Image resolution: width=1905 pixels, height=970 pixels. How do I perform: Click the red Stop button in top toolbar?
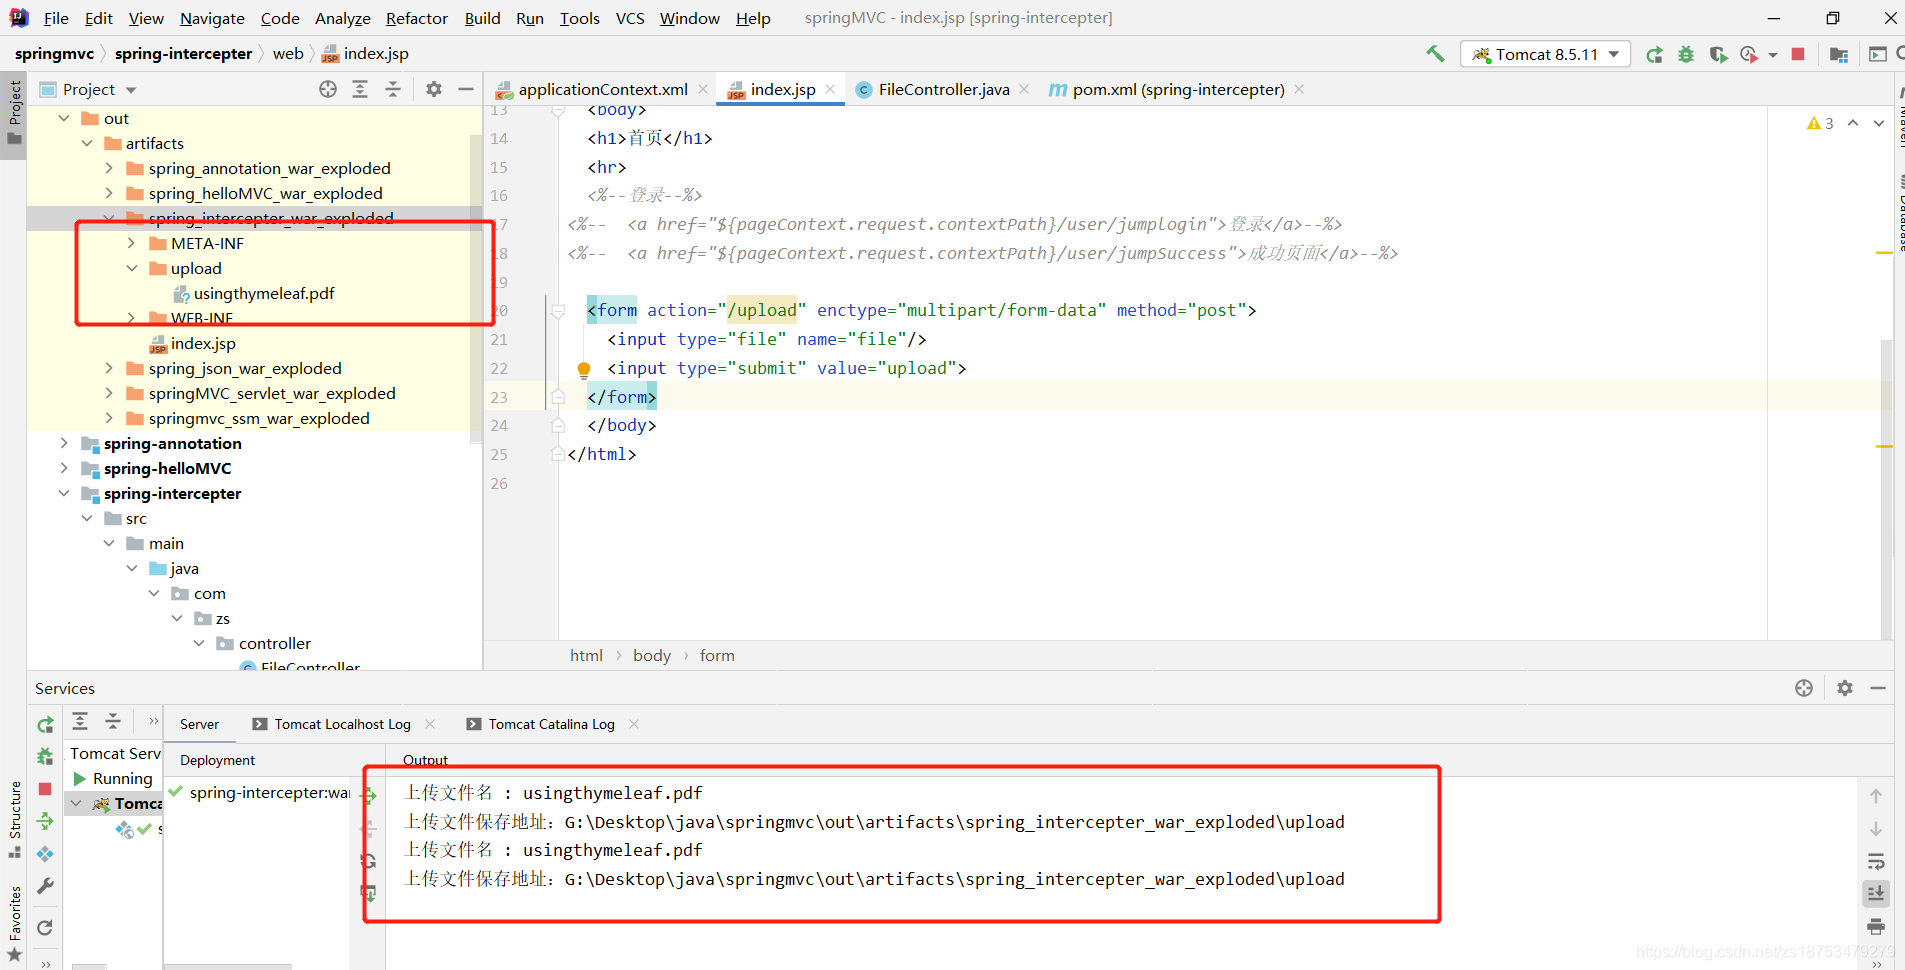[x=1798, y=54]
